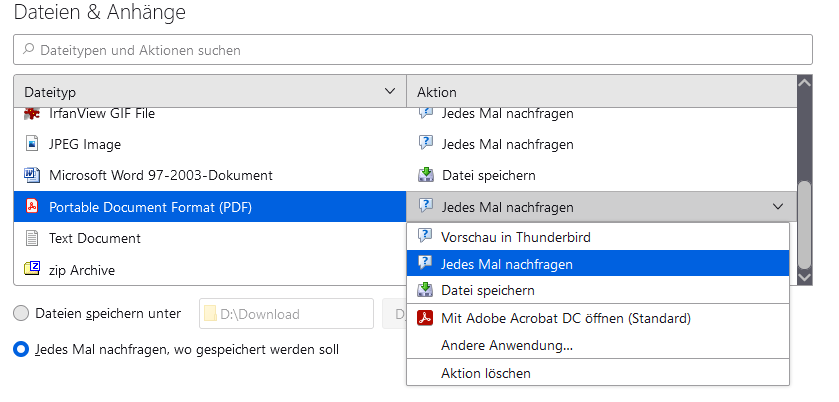Click the zip Archive file icon

31,269
